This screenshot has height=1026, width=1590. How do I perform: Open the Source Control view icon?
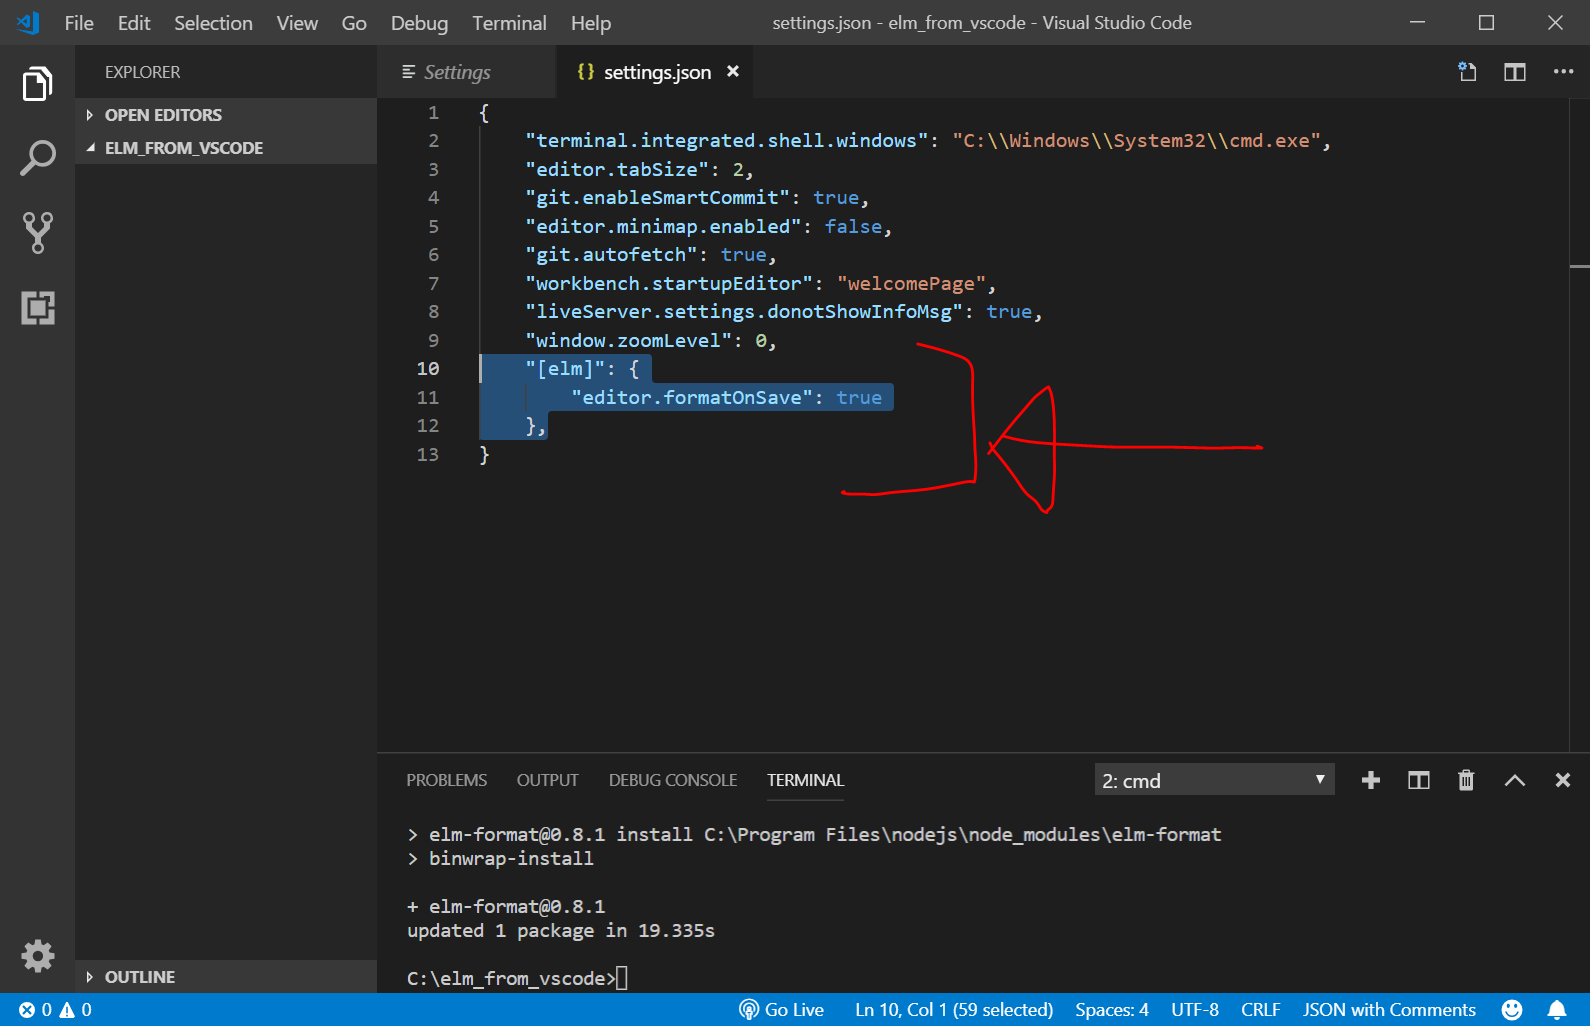coord(37,232)
